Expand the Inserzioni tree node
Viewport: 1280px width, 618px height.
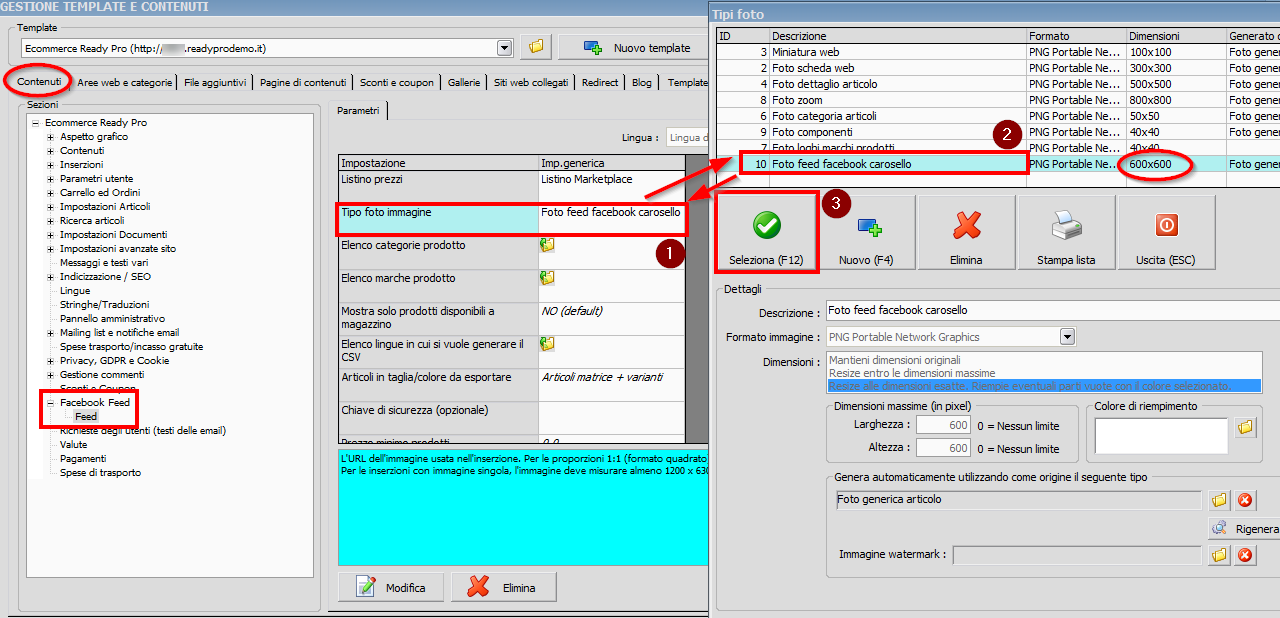coord(51,165)
